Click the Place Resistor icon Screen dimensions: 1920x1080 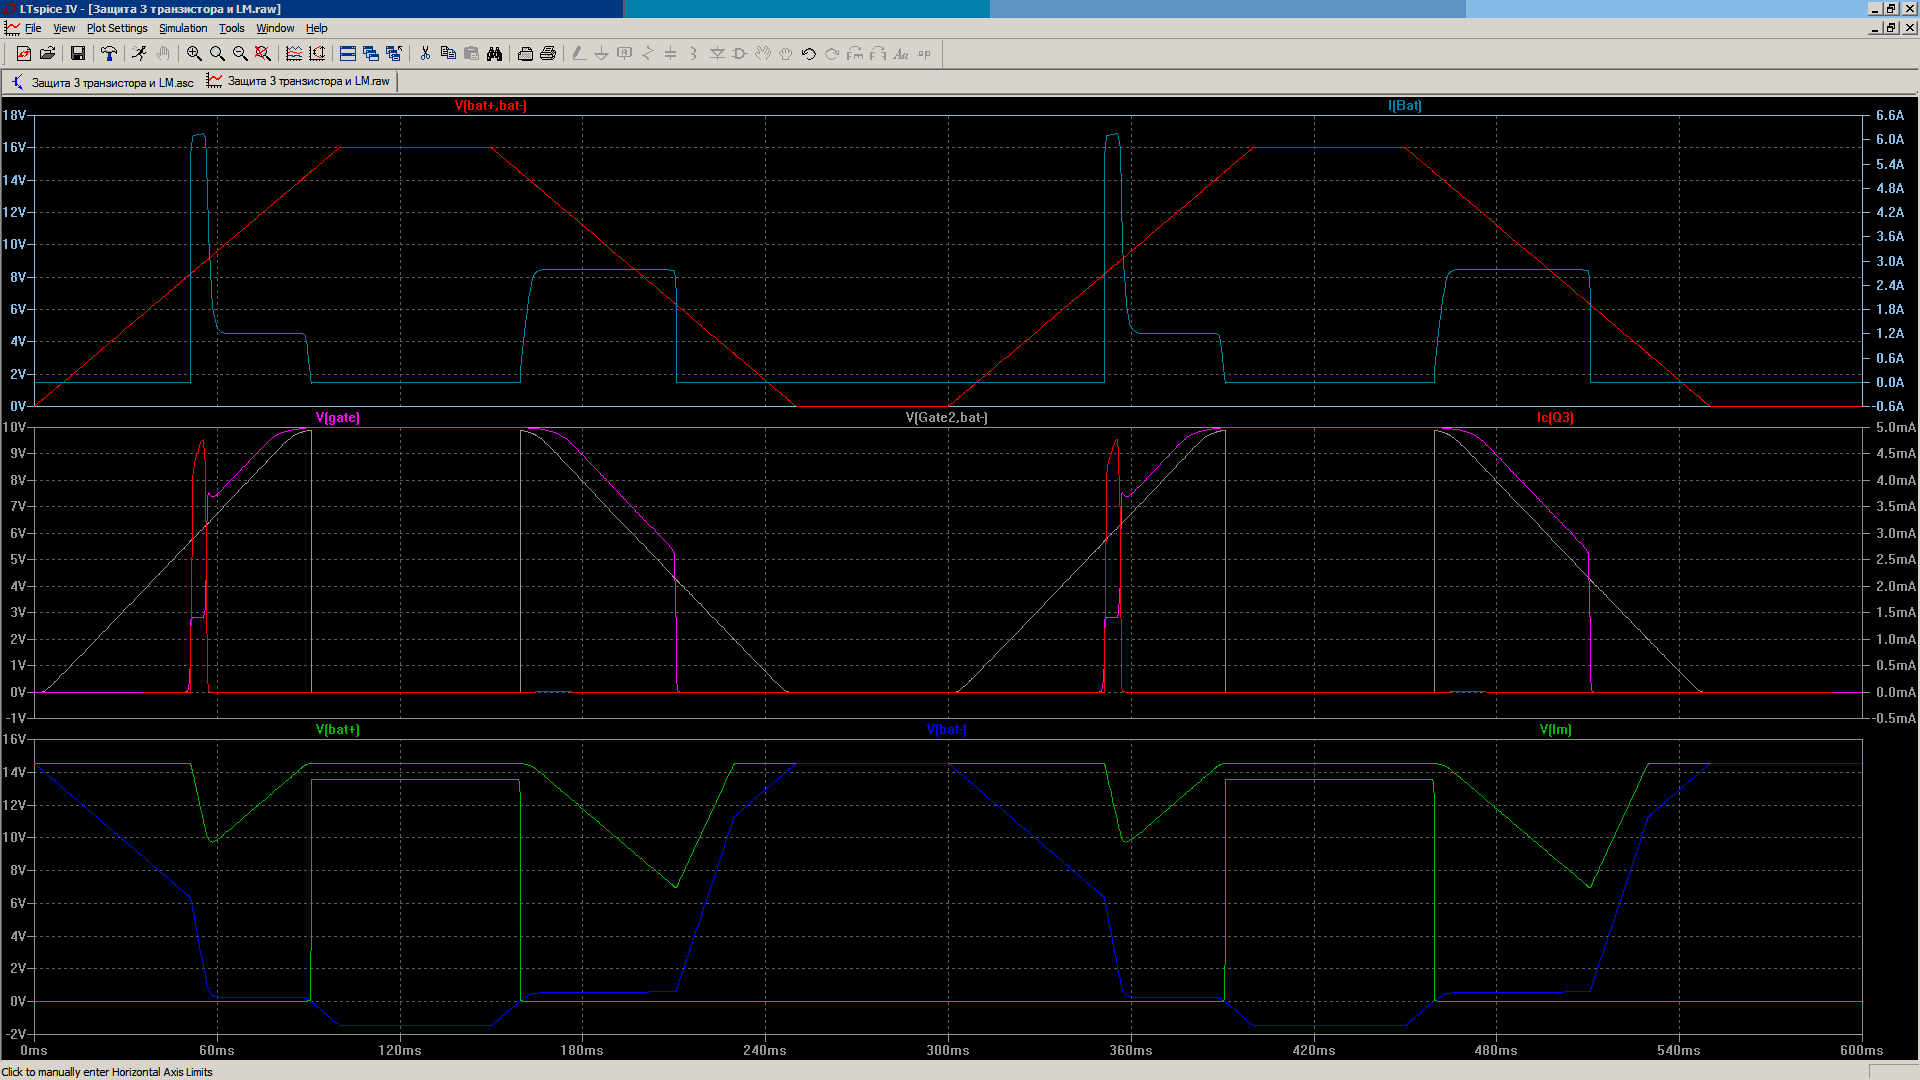tap(648, 54)
